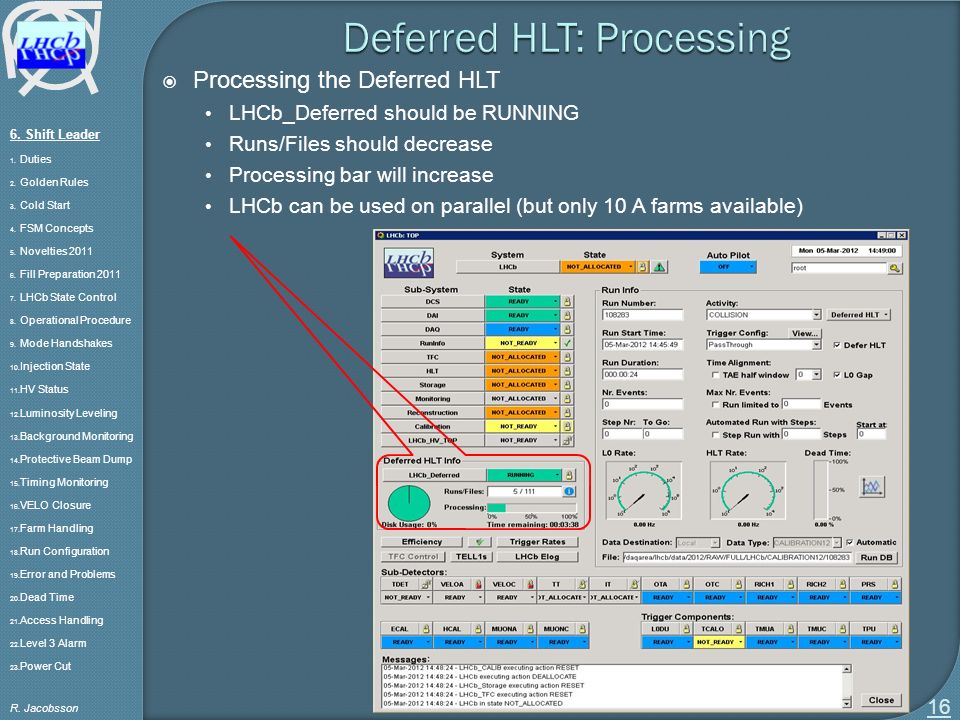Click the lock icon next to LHCb_Deferred RUNNING
Viewport: 960px width, 720px height.
tap(569, 475)
